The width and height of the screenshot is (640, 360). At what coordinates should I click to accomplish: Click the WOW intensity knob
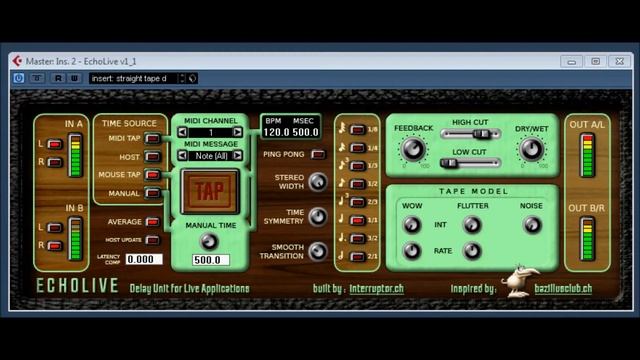tap(411, 224)
